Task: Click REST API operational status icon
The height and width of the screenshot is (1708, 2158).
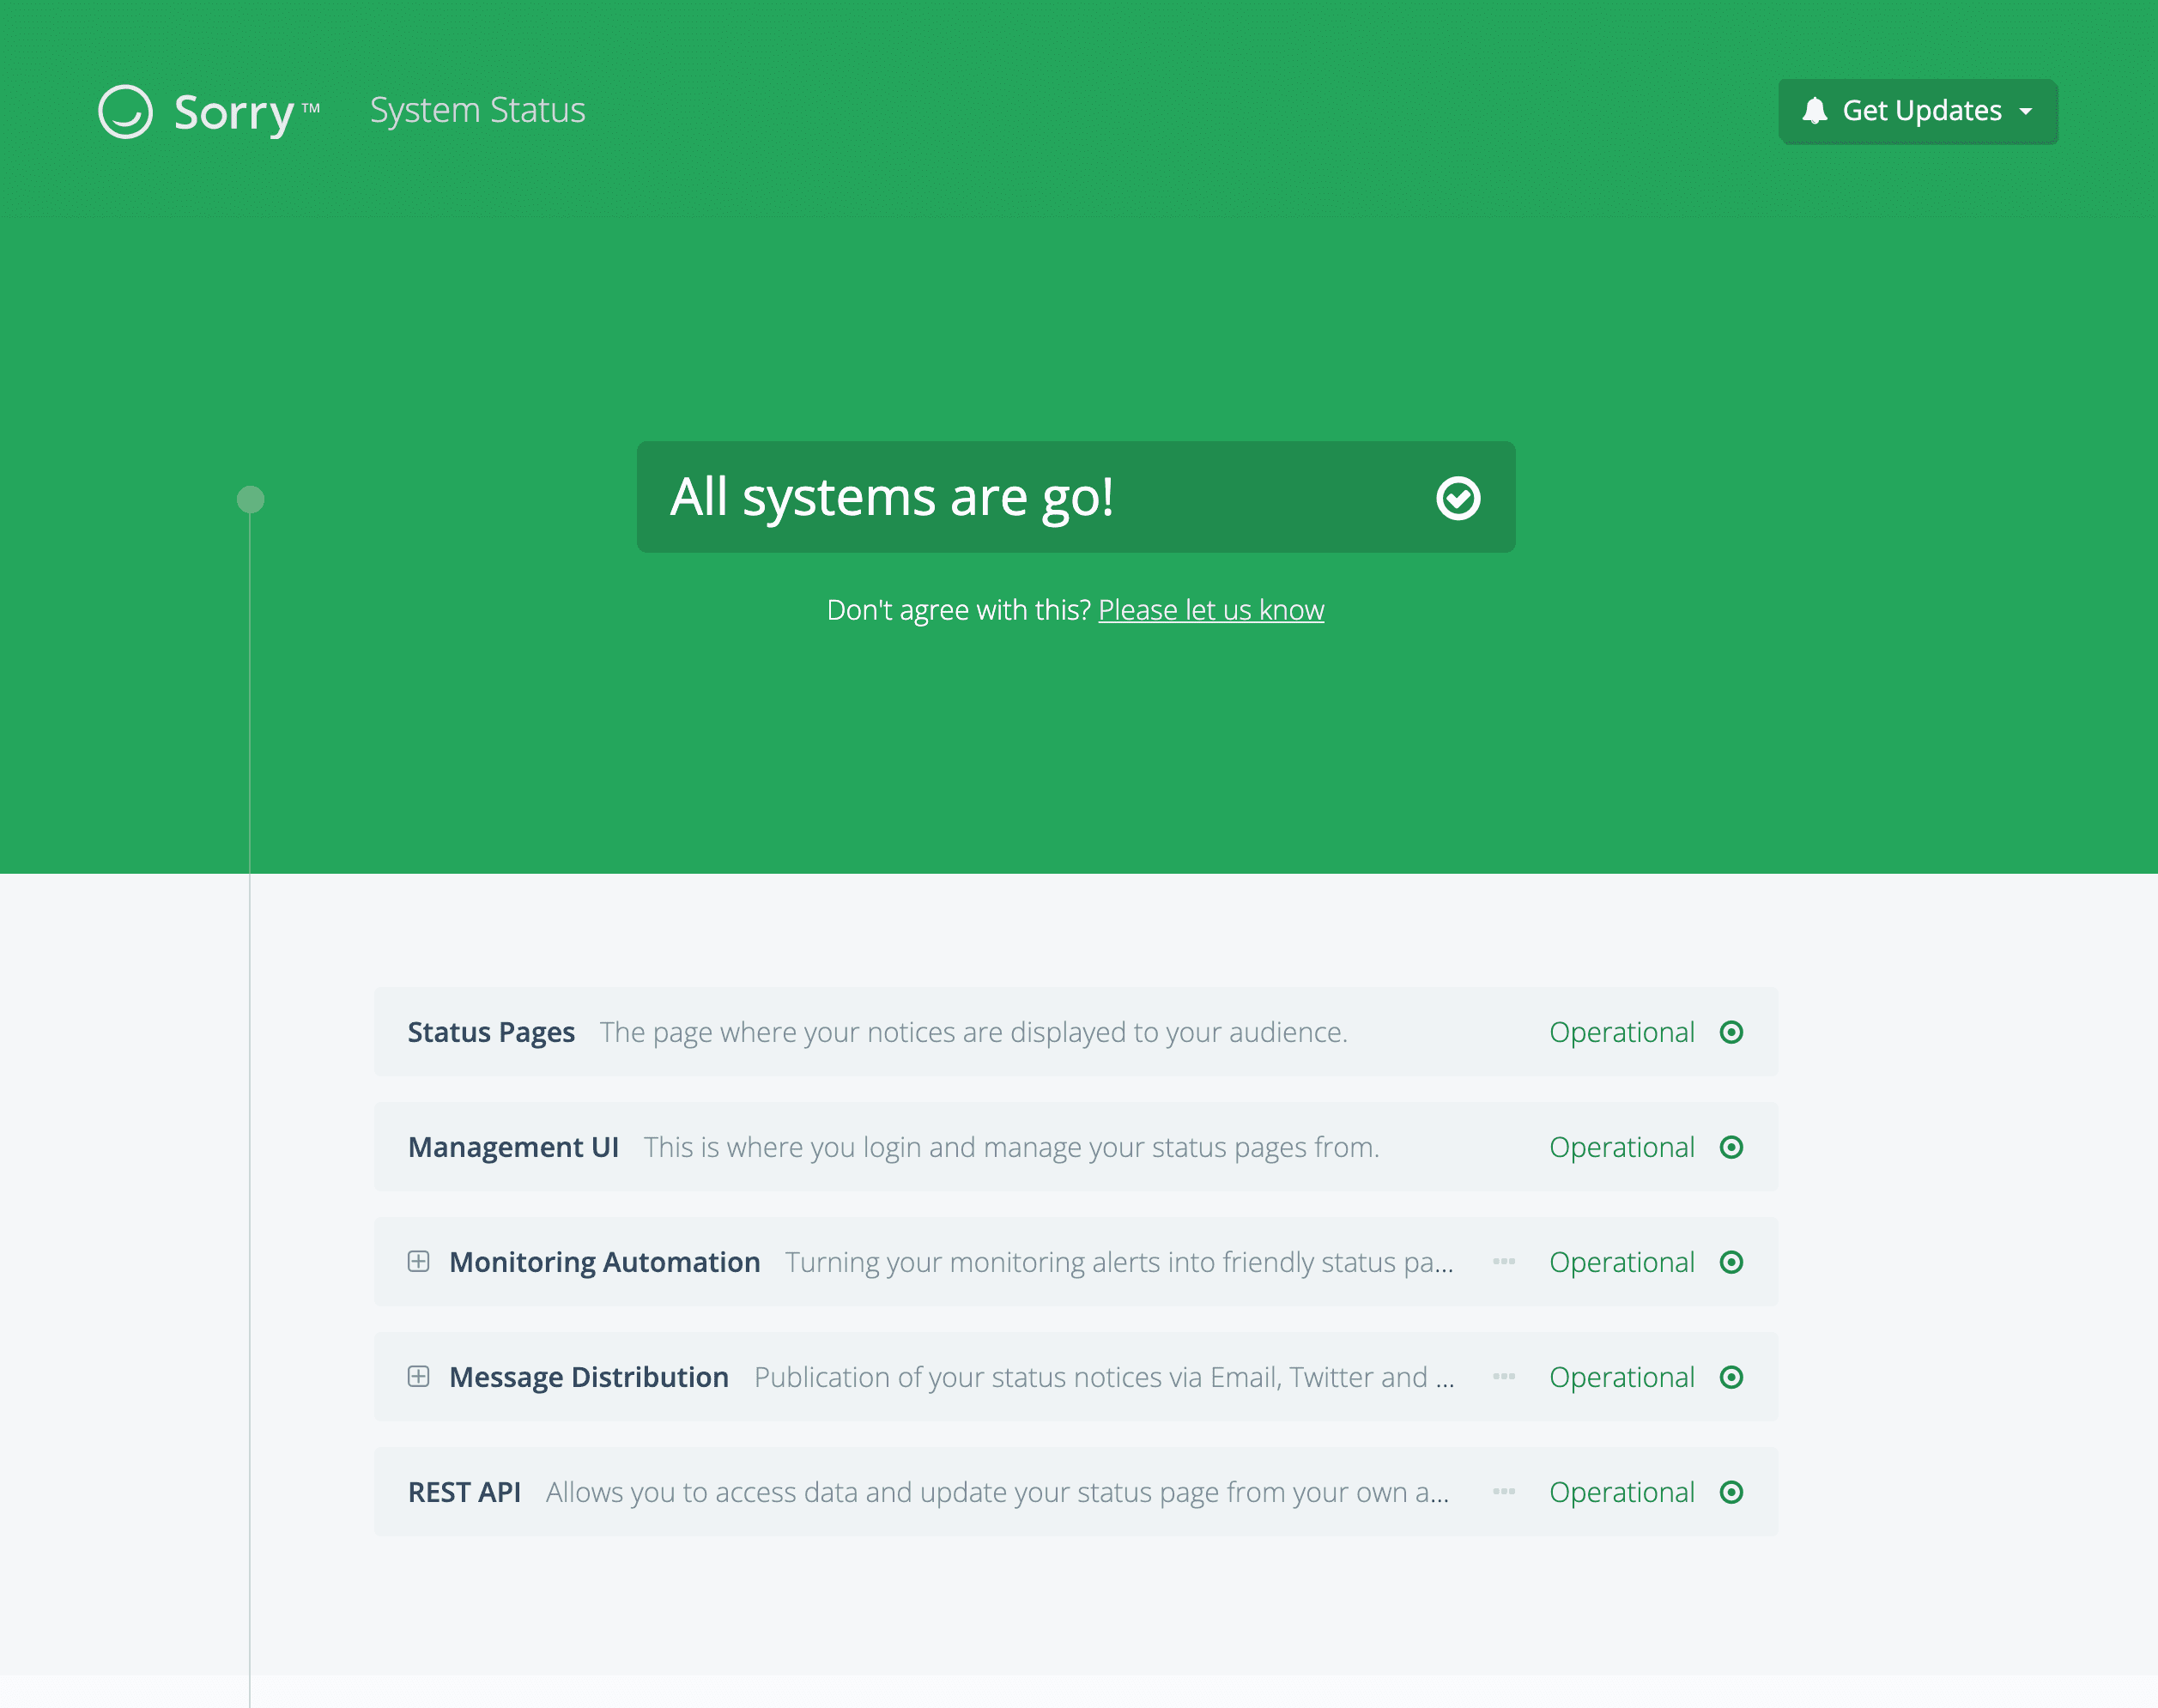Action: (1731, 1492)
